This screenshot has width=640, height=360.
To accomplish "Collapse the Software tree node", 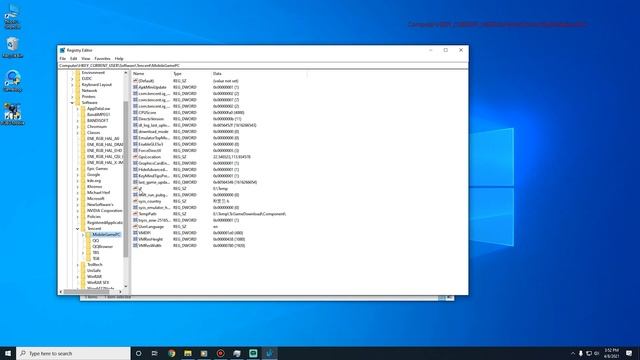I will coord(72,103).
